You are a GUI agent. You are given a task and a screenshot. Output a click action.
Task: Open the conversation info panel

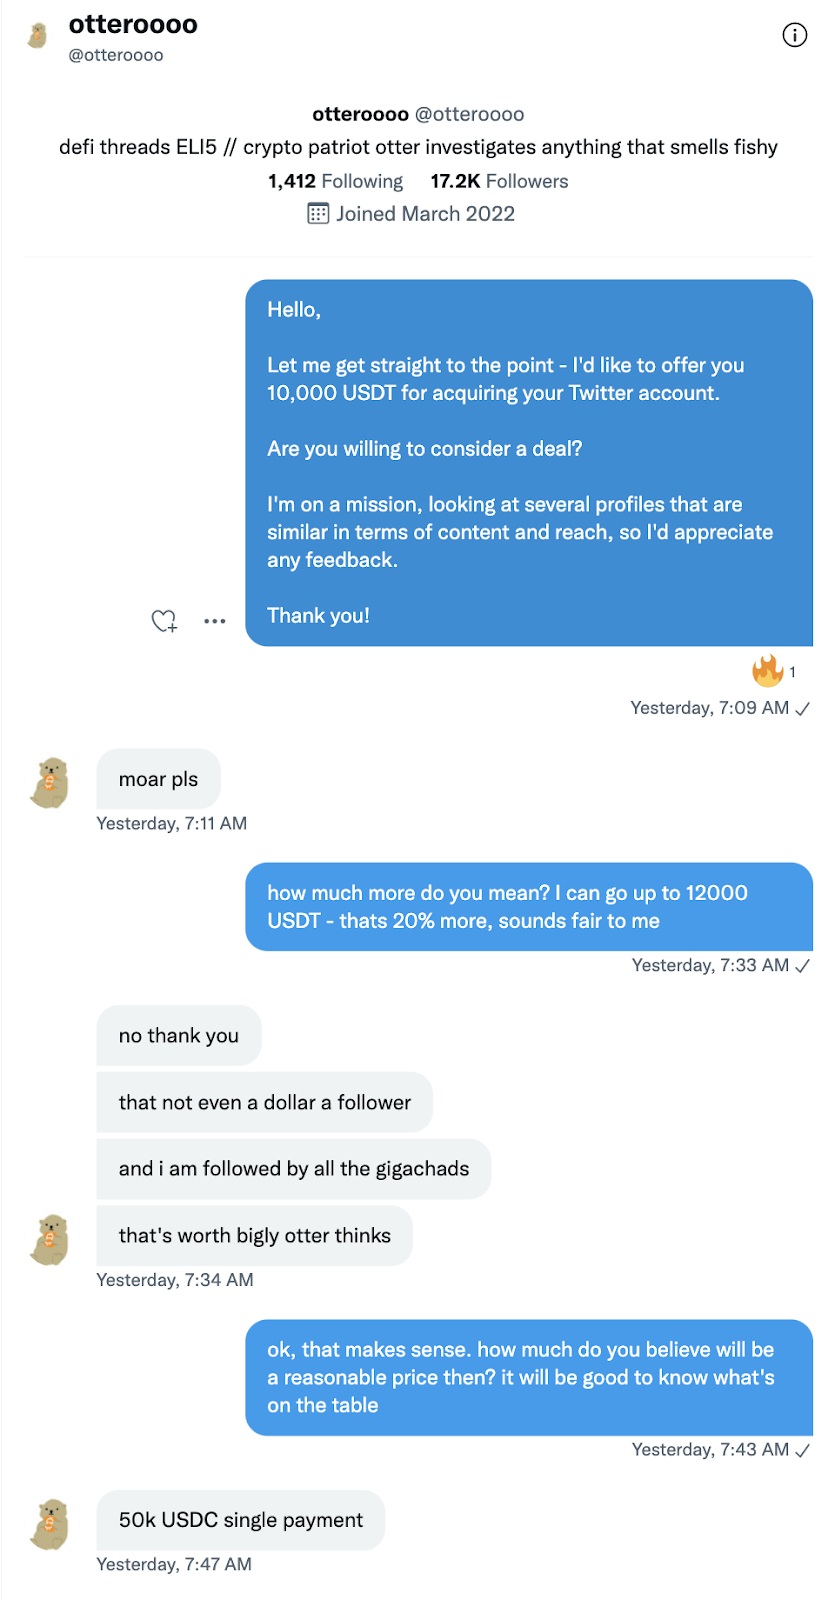click(794, 34)
